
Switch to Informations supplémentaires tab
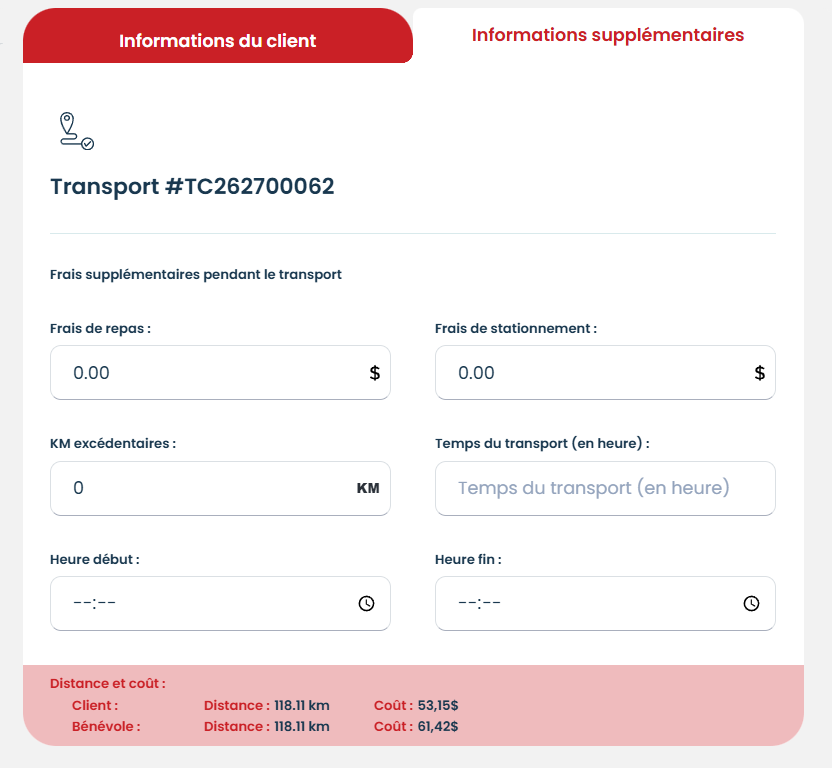pyautogui.click(x=607, y=35)
